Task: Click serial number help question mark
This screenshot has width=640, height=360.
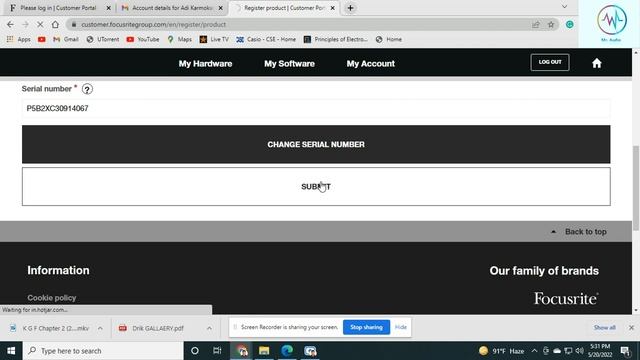Action: 87,89
